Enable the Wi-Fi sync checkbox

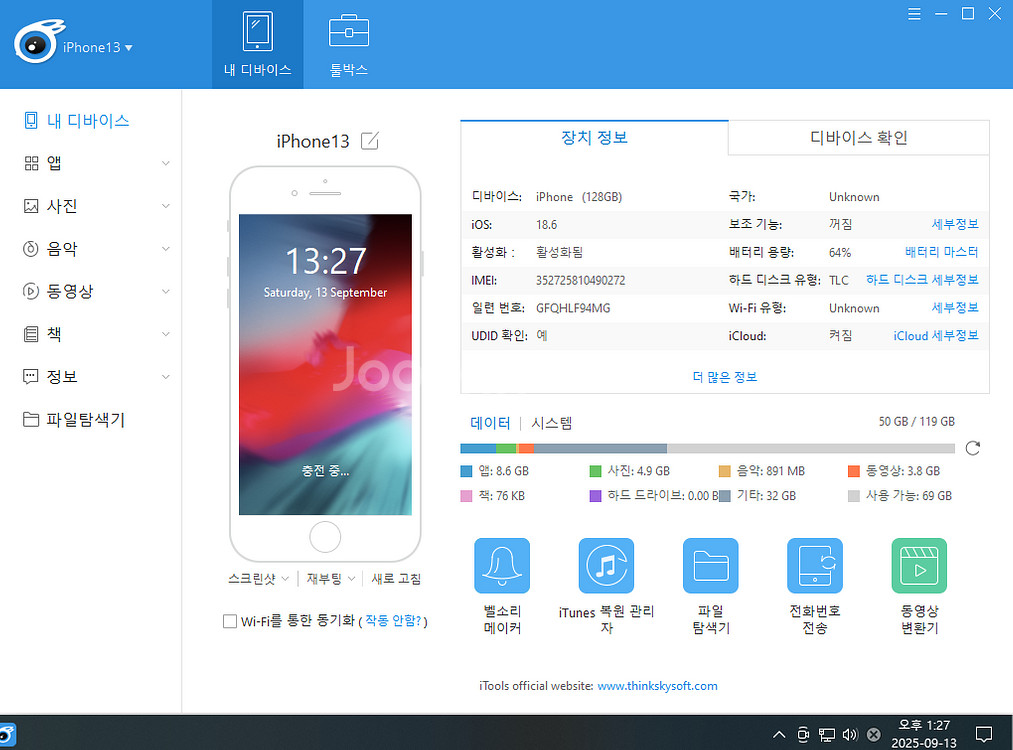[x=230, y=621]
